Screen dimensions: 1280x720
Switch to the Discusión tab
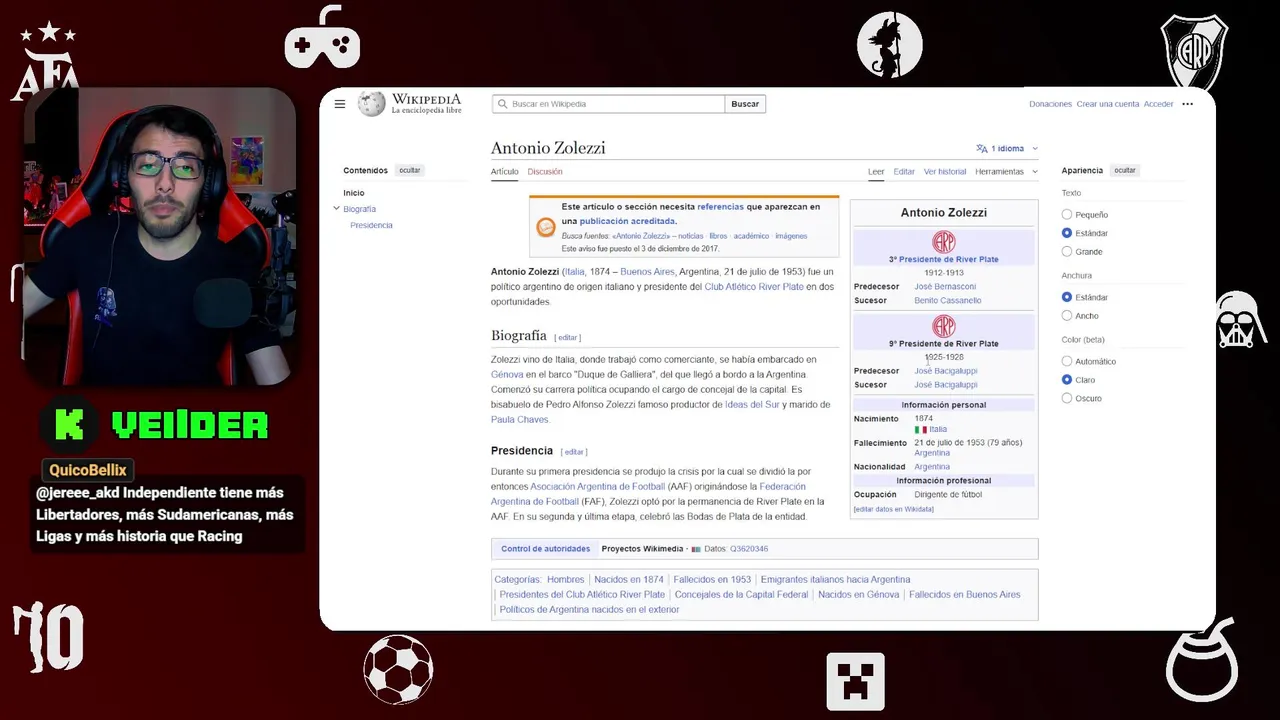545,172
